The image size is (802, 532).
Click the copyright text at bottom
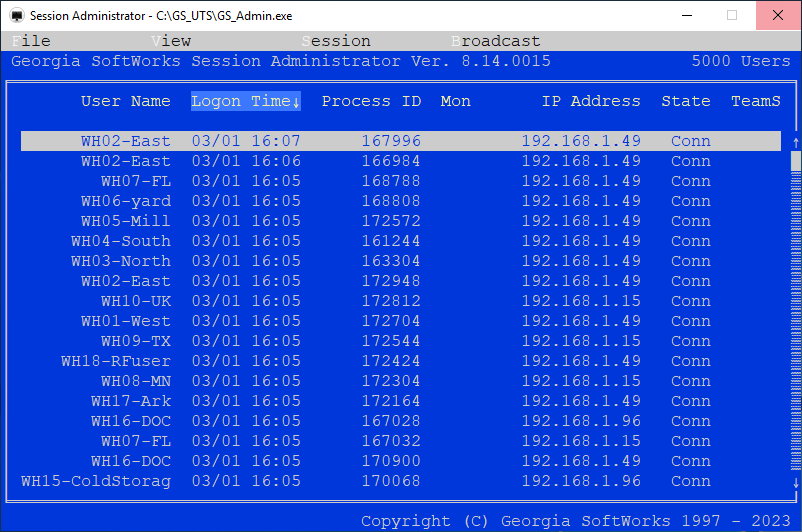coord(576,521)
